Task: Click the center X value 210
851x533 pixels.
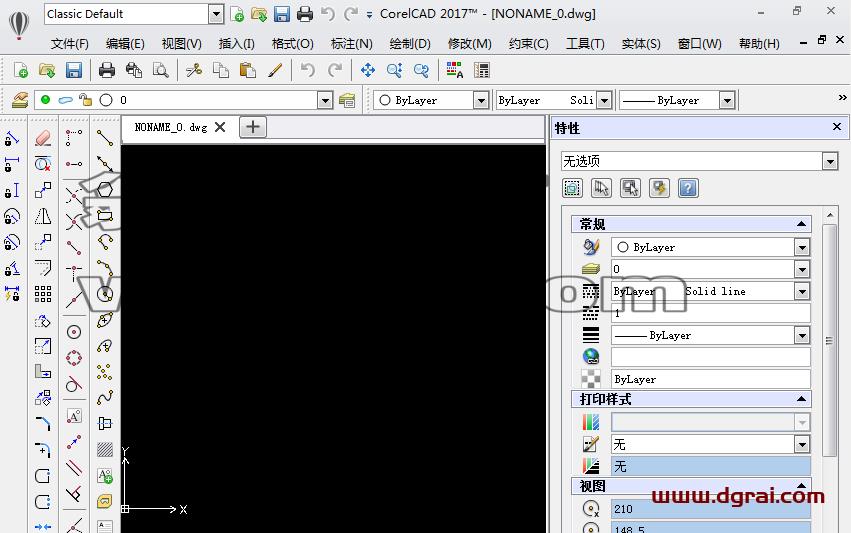Action: [711, 509]
